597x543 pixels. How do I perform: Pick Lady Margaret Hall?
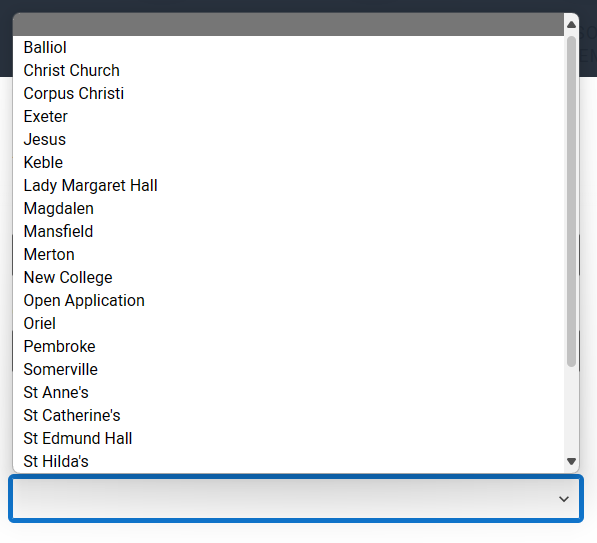[x=288, y=185]
